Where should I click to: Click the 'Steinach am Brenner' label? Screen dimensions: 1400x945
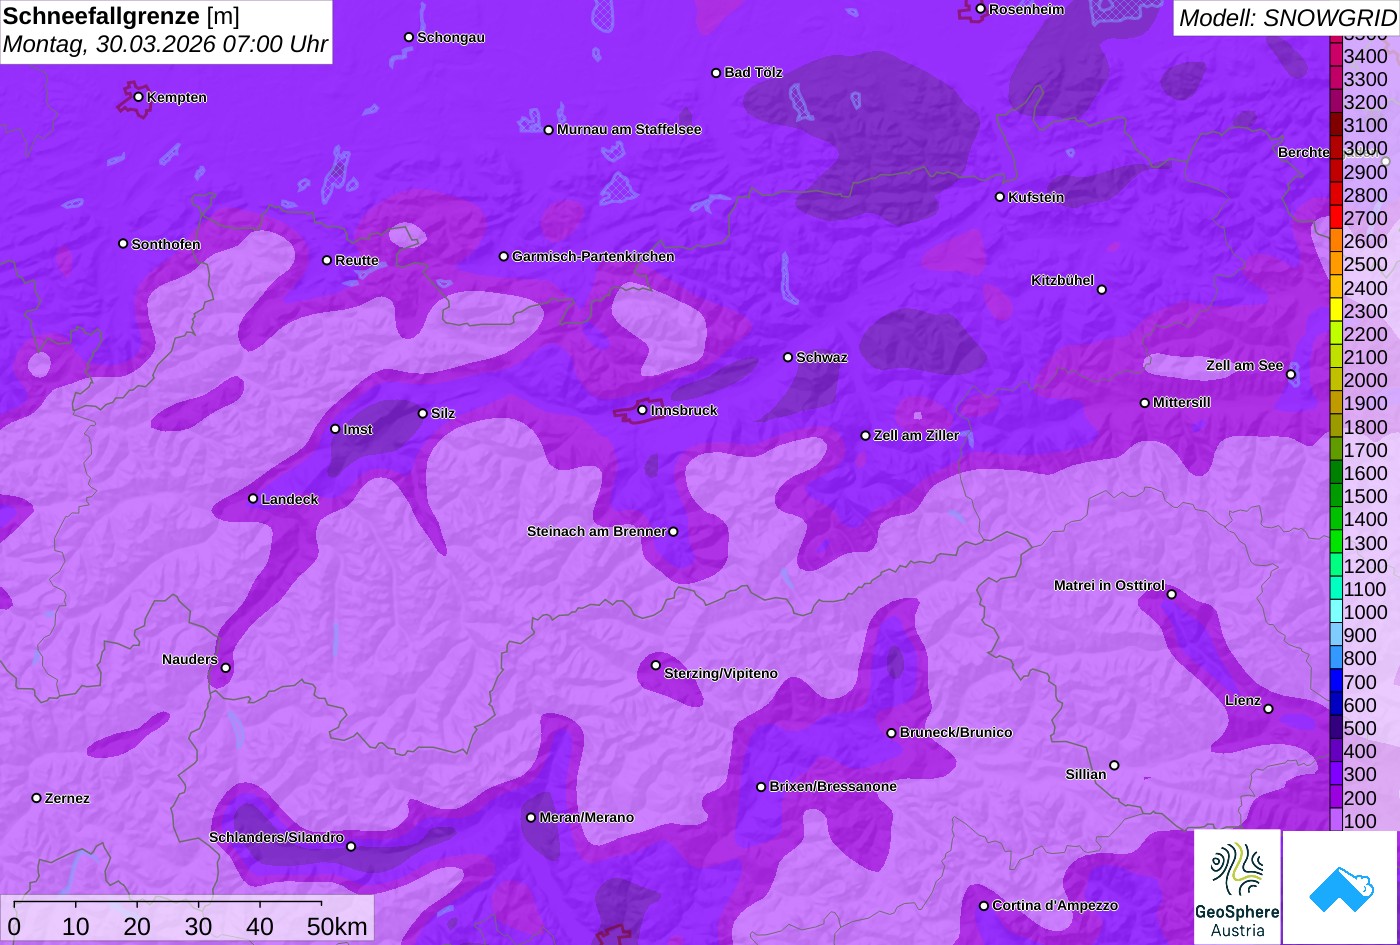point(596,531)
